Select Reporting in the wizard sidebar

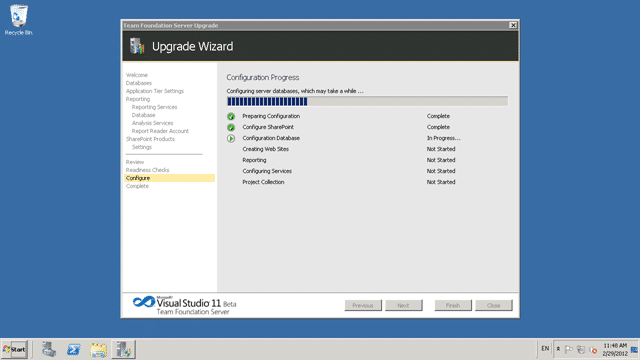[x=138, y=99]
